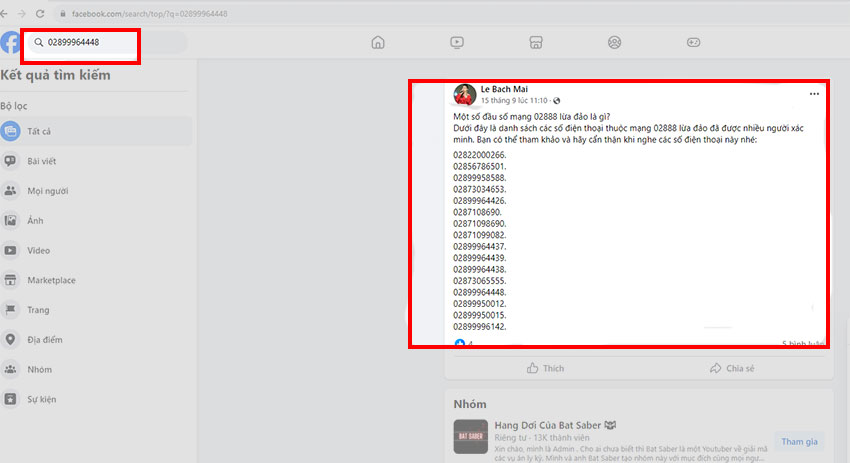Screen dimensions: 850x463
Task: Click the Tất cả filter icon
Action: pyautogui.click(x=10, y=131)
